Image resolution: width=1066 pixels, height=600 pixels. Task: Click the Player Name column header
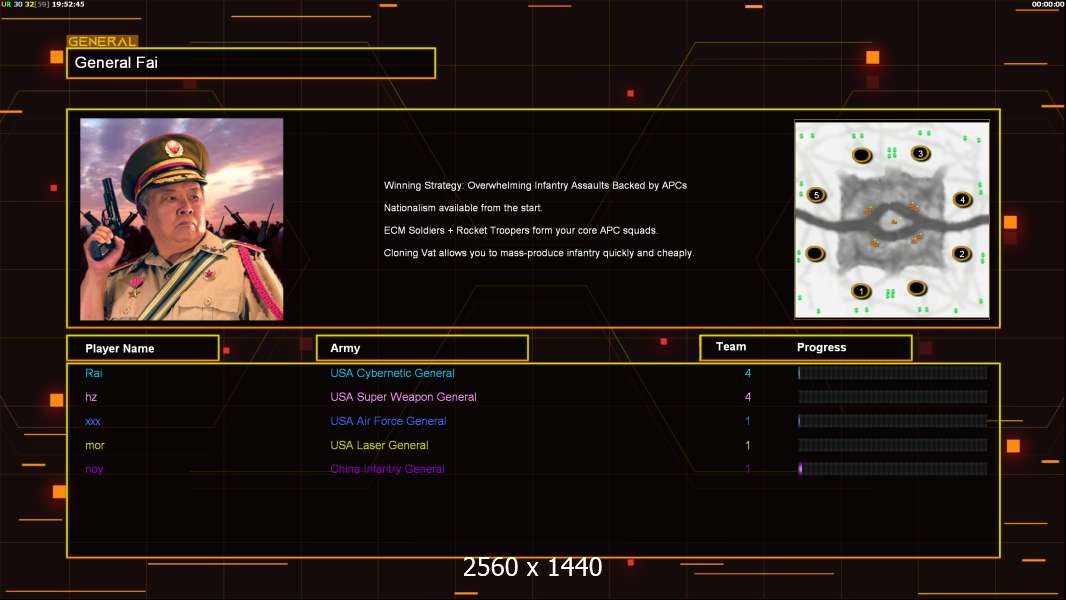point(143,348)
